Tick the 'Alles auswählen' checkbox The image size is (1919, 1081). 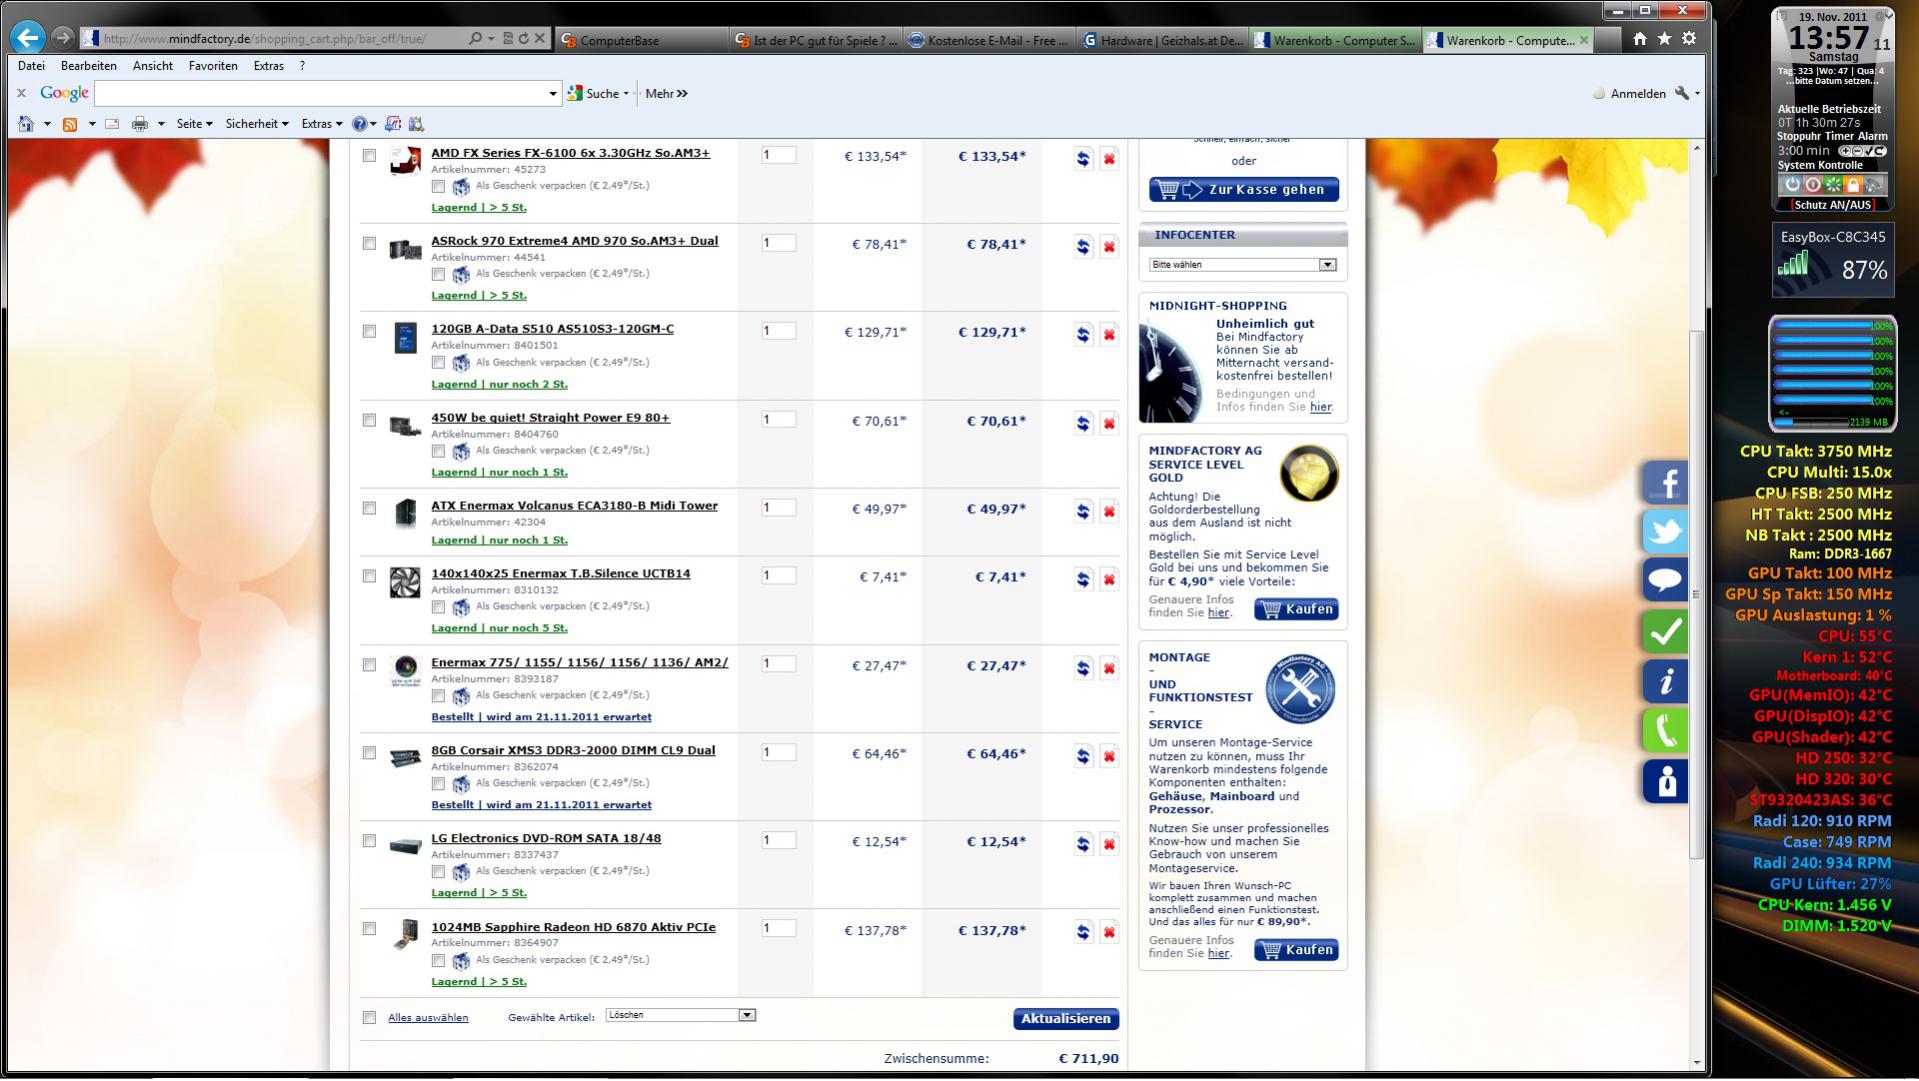(369, 1018)
